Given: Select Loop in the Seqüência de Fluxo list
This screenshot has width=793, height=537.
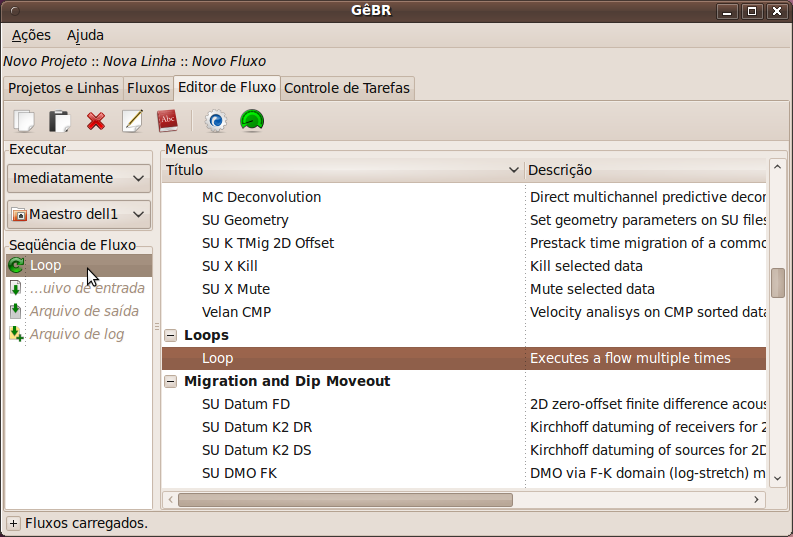Looking at the screenshot, I should coord(79,265).
